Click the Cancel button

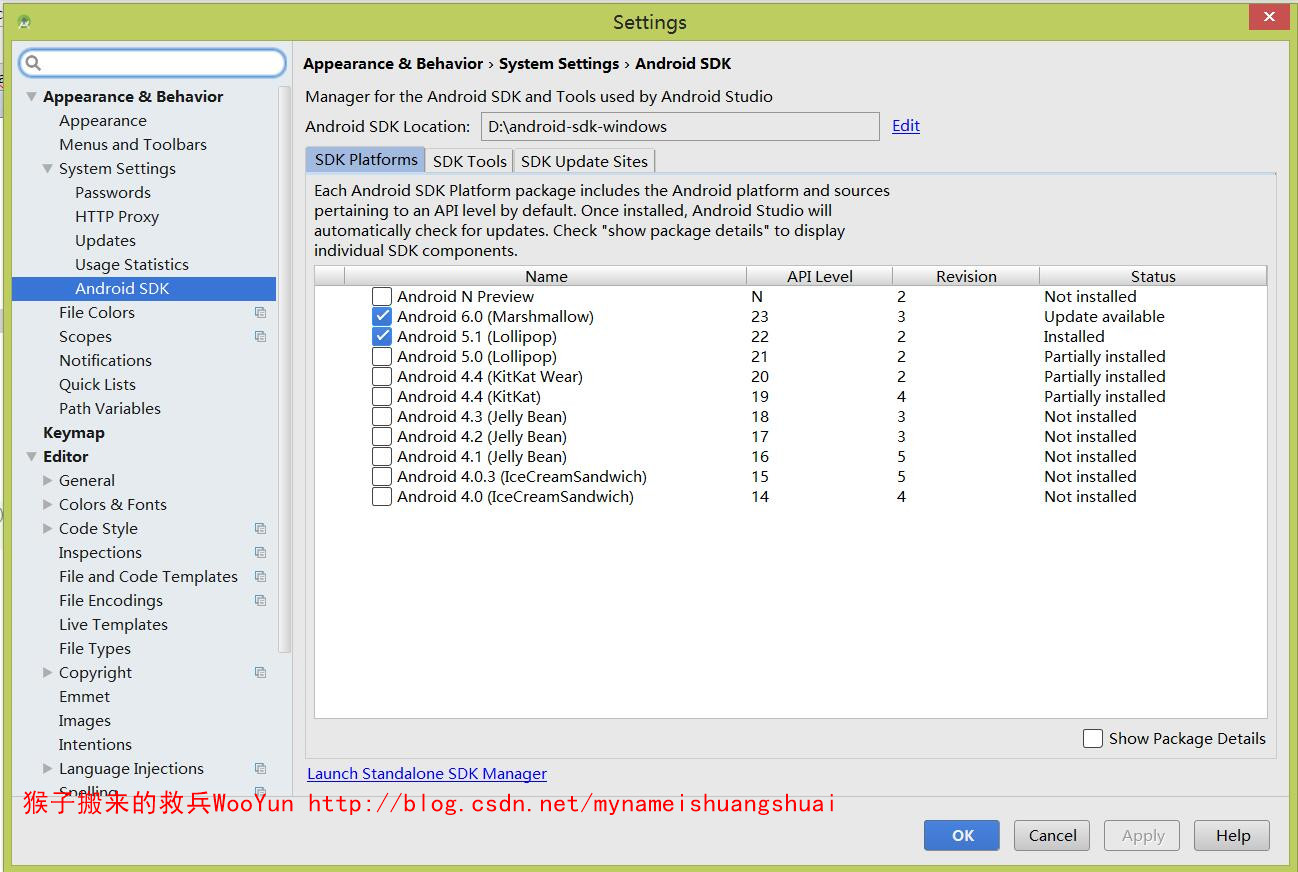click(x=1053, y=836)
